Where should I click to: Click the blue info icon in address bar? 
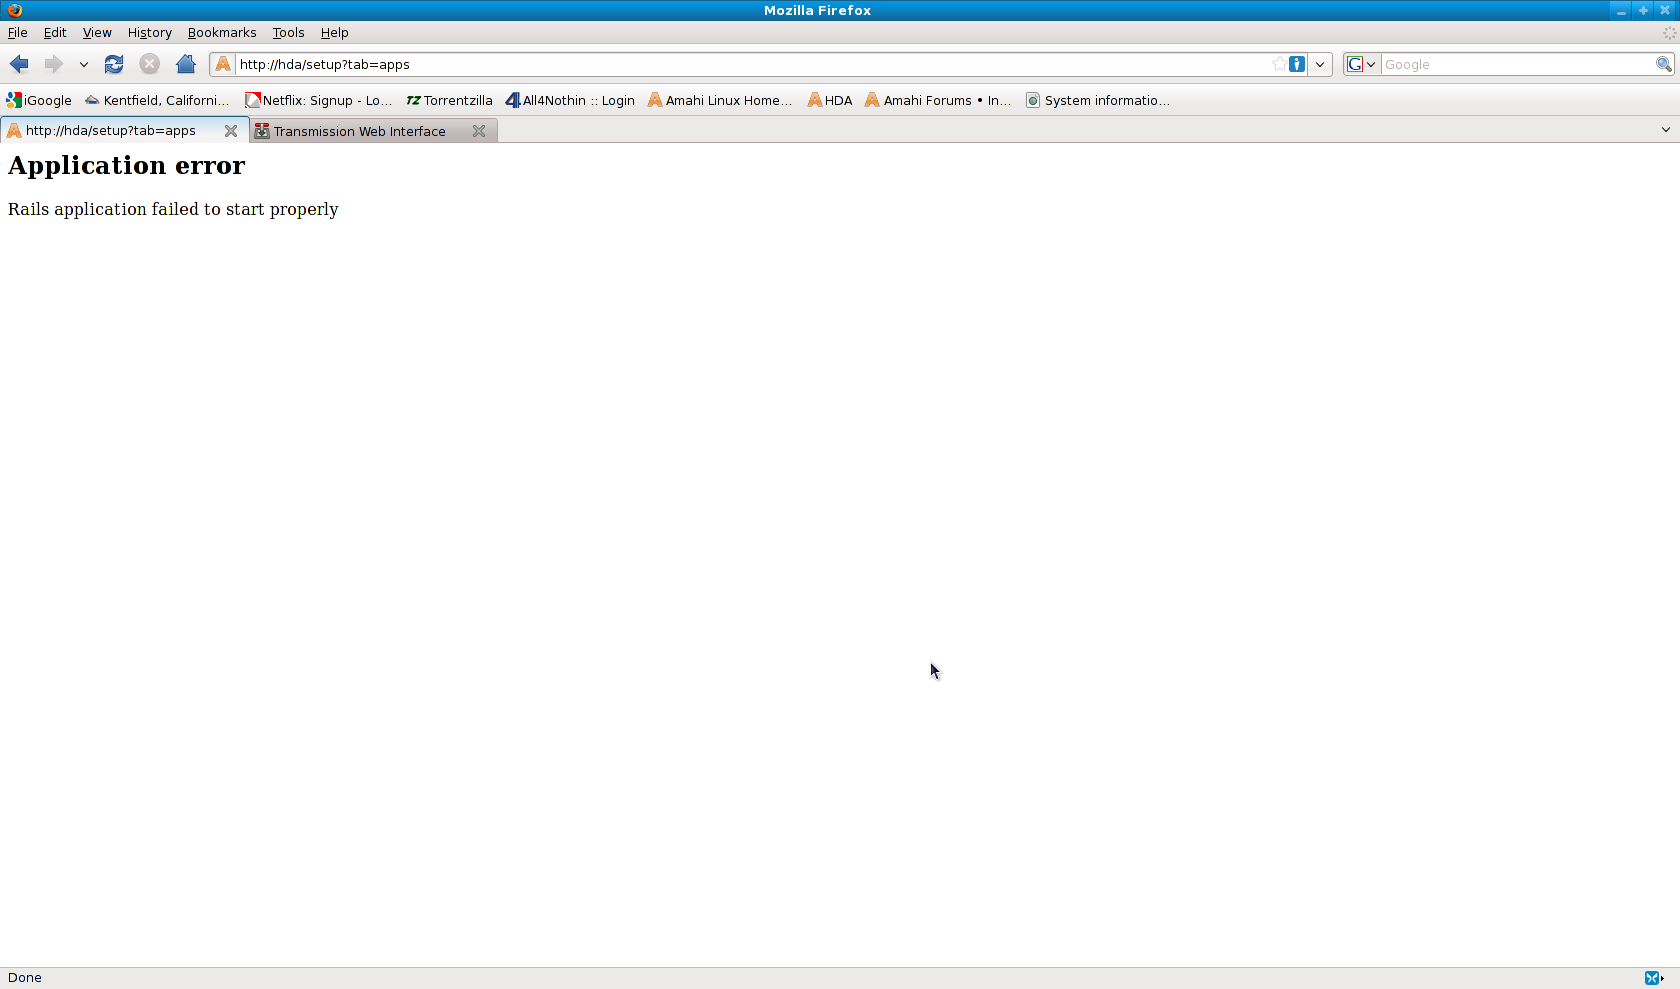coord(1297,64)
